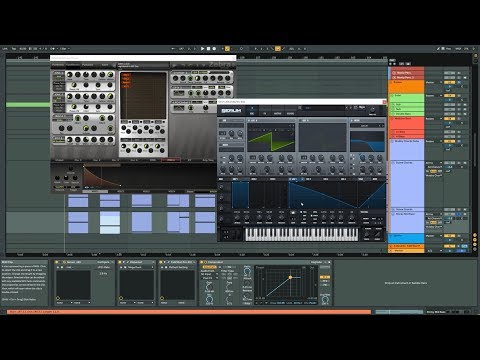Click a key on Serum's piano keyboard
This screenshot has height=360, width=480.
click(x=302, y=234)
